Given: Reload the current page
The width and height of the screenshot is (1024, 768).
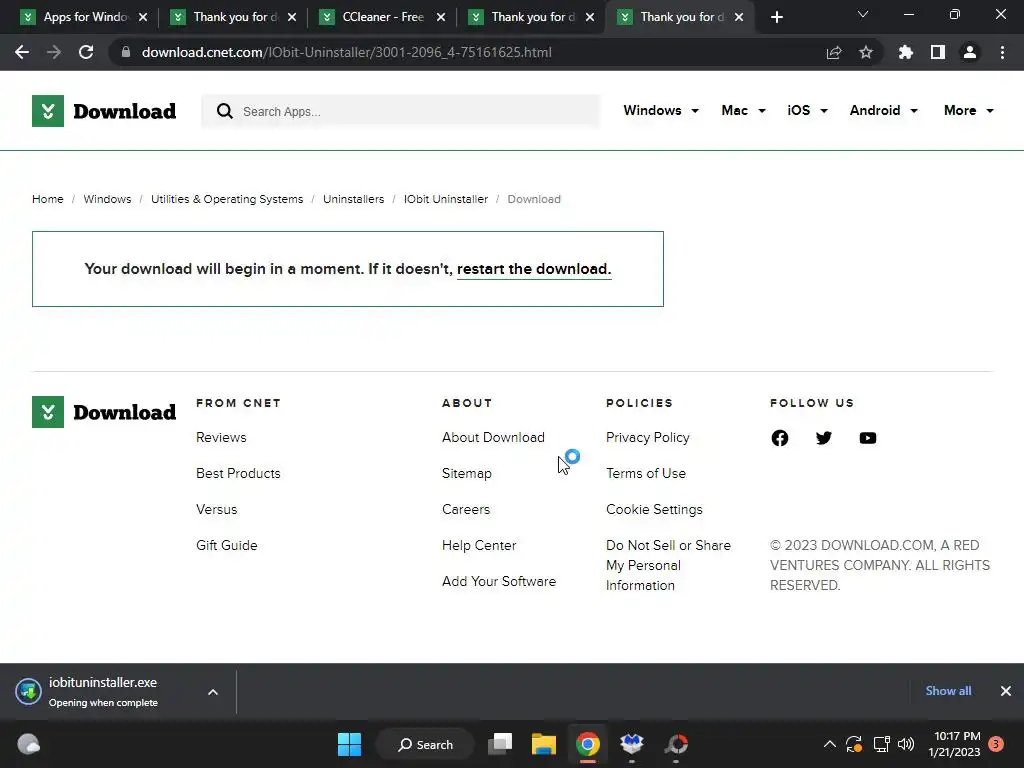Looking at the screenshot, I should click(x=86, y=52).
